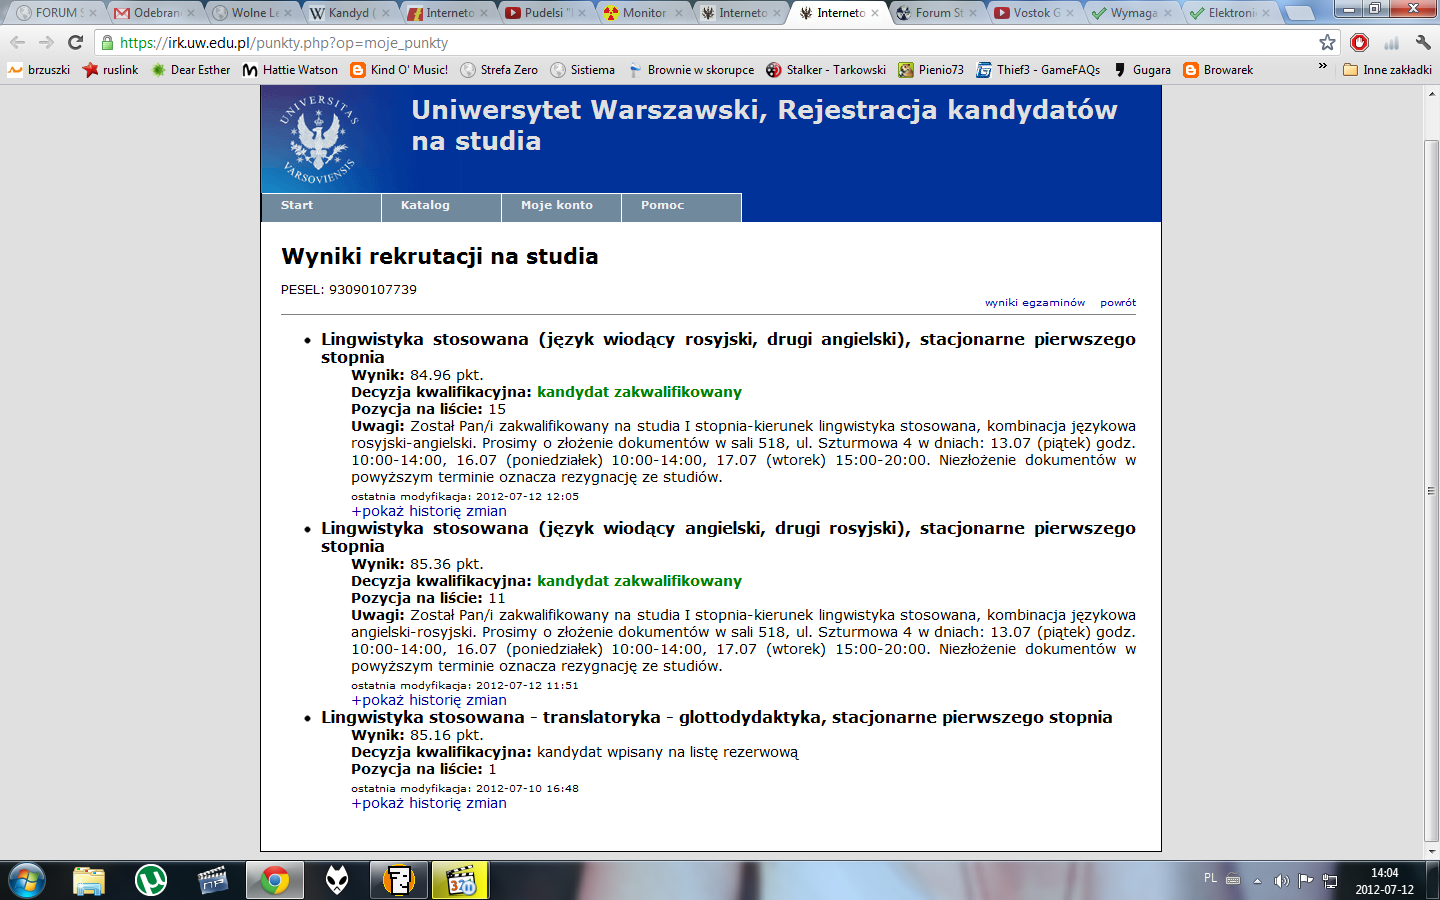Image resolution: width=1440 pixels, height=900 pixels.
Task: Open the Windows Start menu
Action: click(x=26, y=880)
